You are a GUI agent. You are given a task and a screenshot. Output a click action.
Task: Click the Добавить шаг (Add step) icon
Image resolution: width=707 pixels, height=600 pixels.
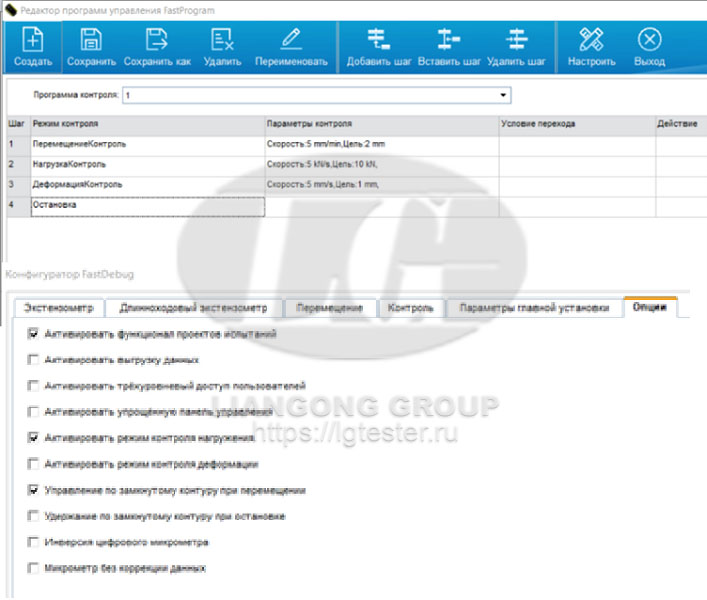[x=378, y=40]
